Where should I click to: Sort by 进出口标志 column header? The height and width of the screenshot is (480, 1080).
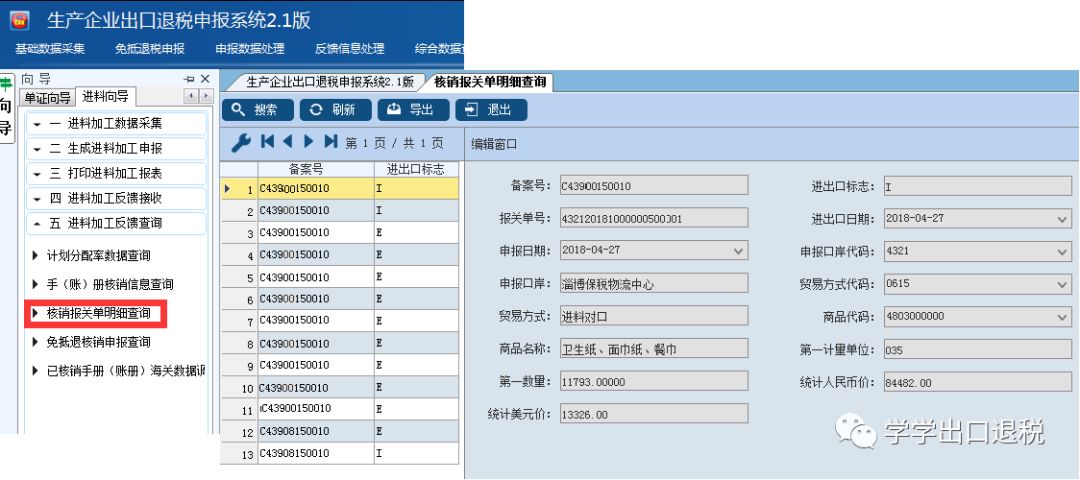[416, 169]
